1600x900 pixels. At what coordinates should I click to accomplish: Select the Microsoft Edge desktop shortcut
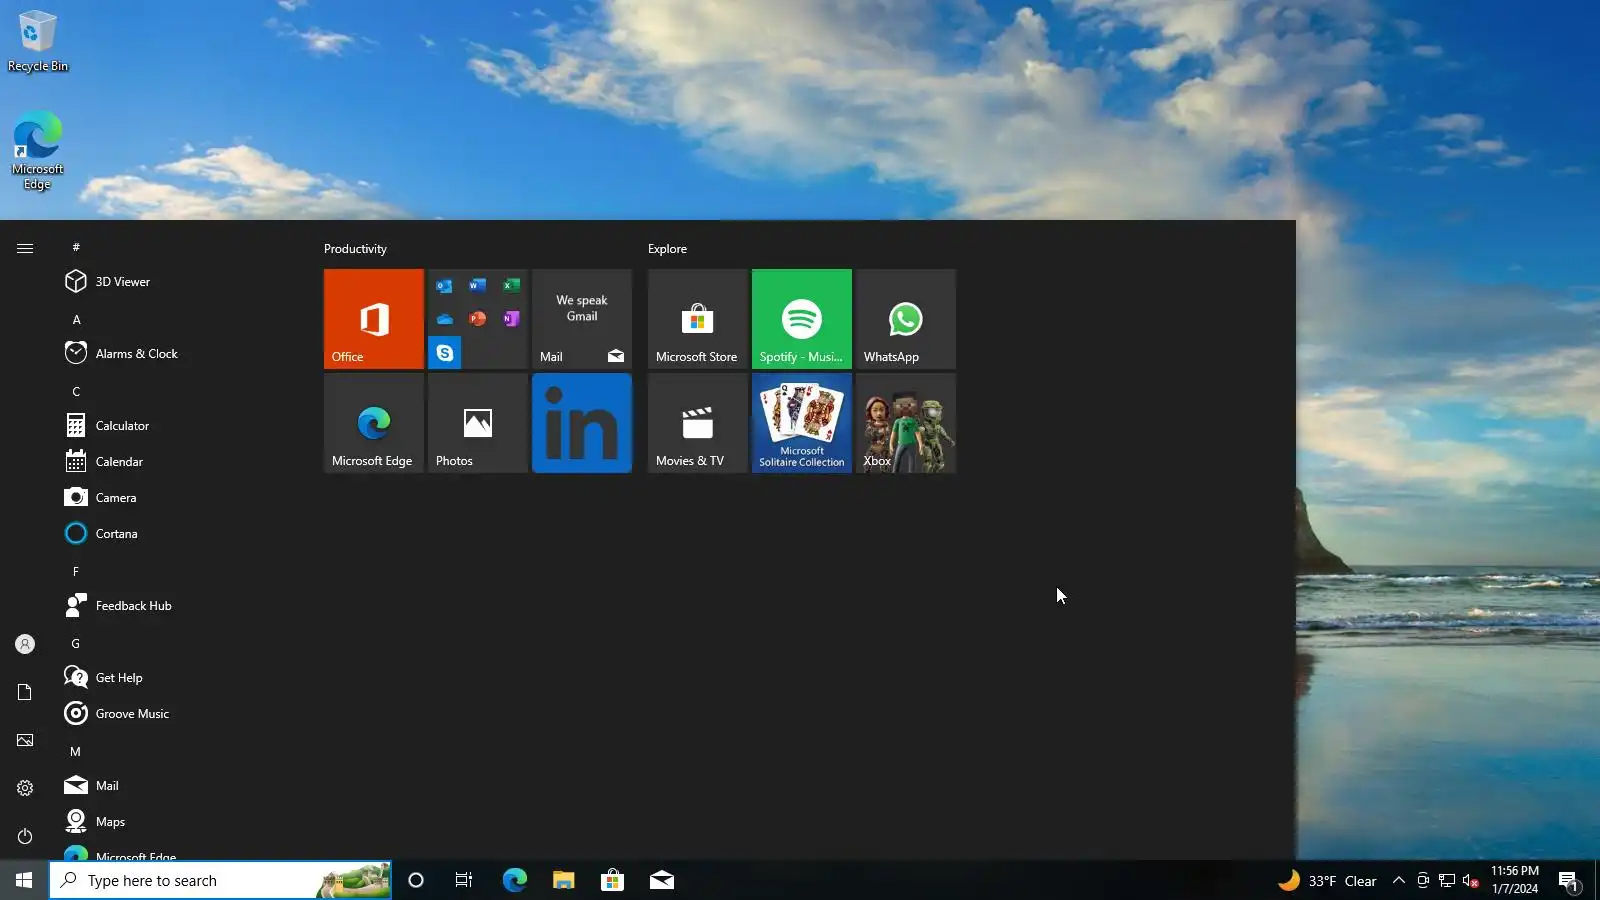[38, 152]
